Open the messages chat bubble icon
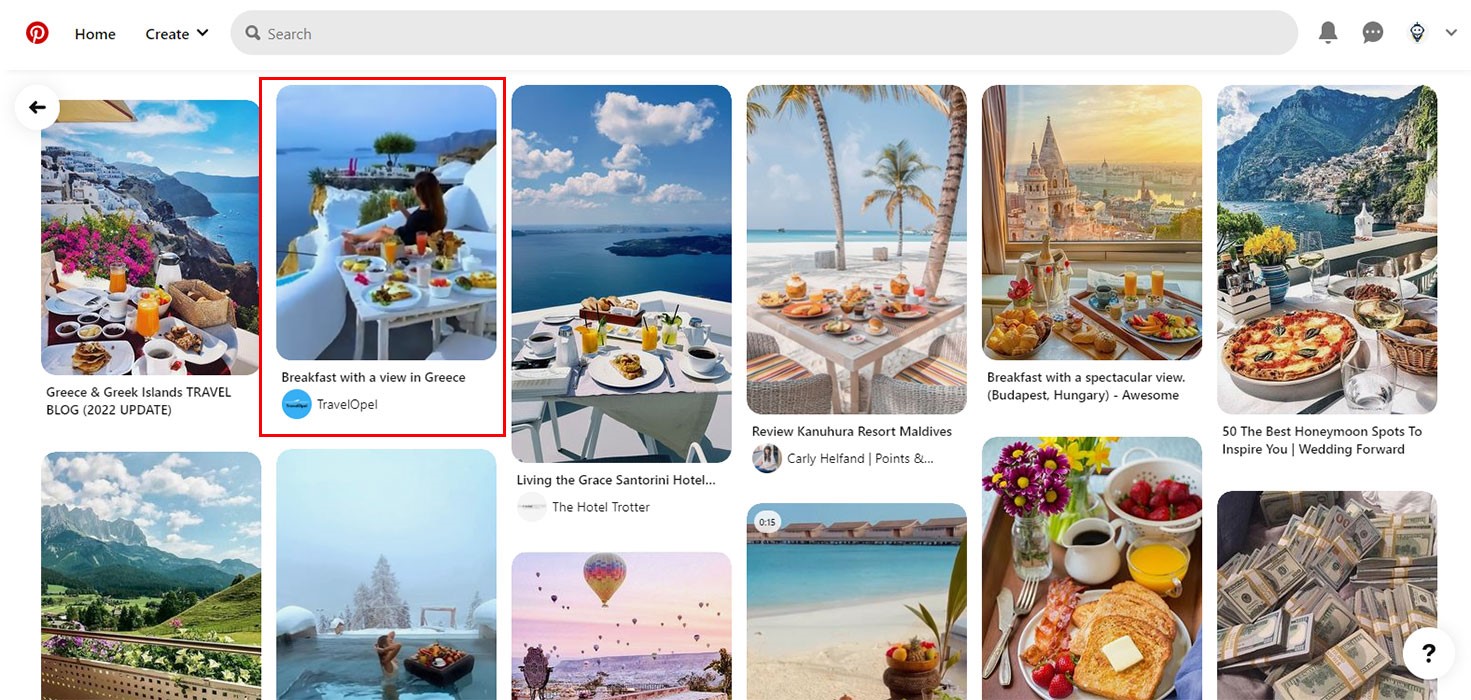 1373,33
